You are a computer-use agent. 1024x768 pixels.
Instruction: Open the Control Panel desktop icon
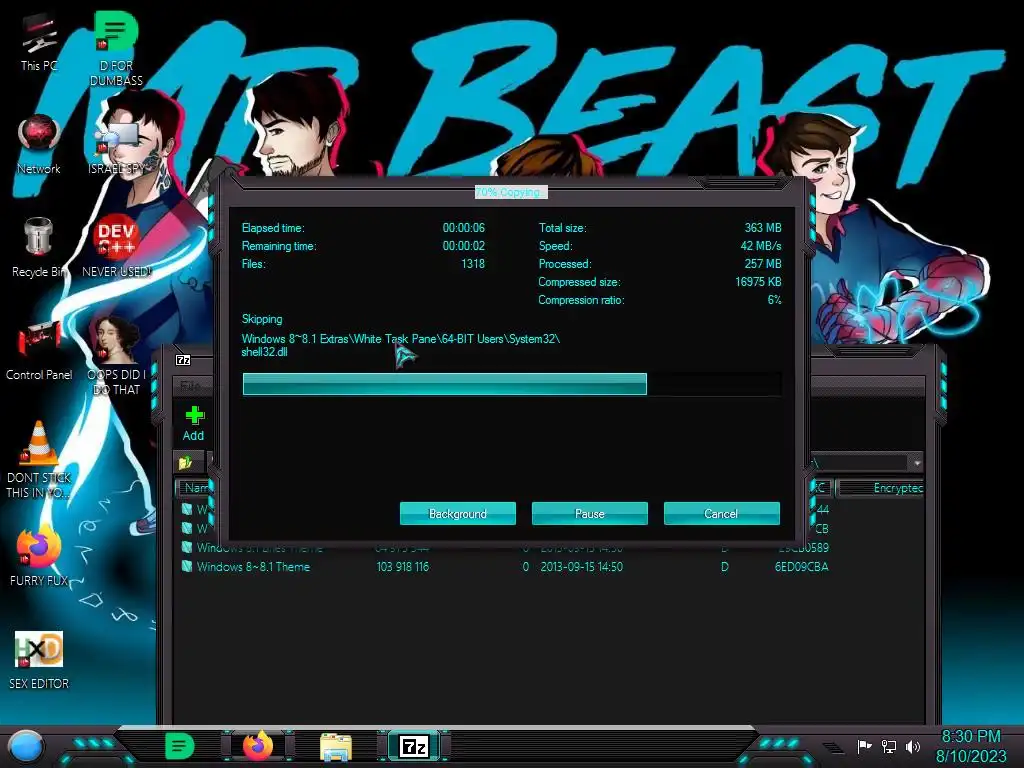(39, 350)
